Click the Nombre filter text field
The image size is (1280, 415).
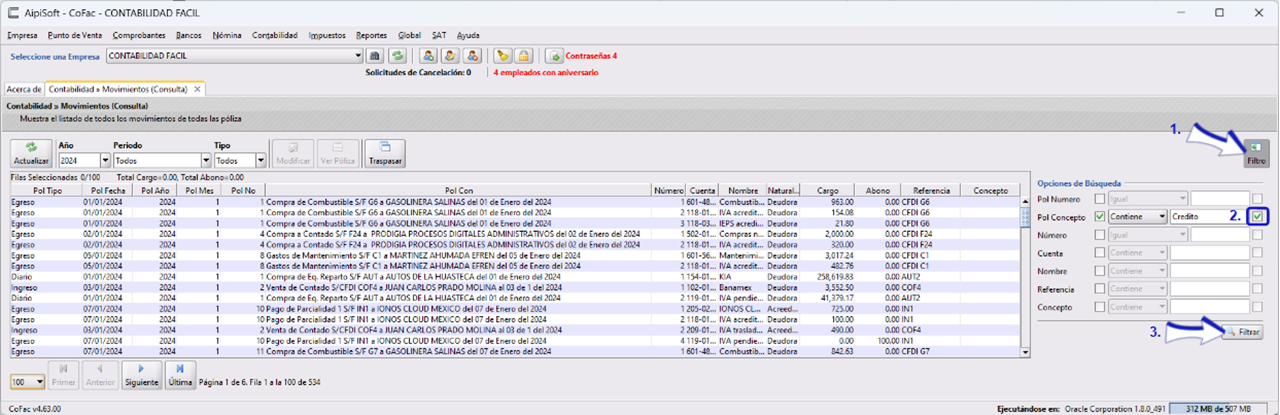coord(1210,271)
